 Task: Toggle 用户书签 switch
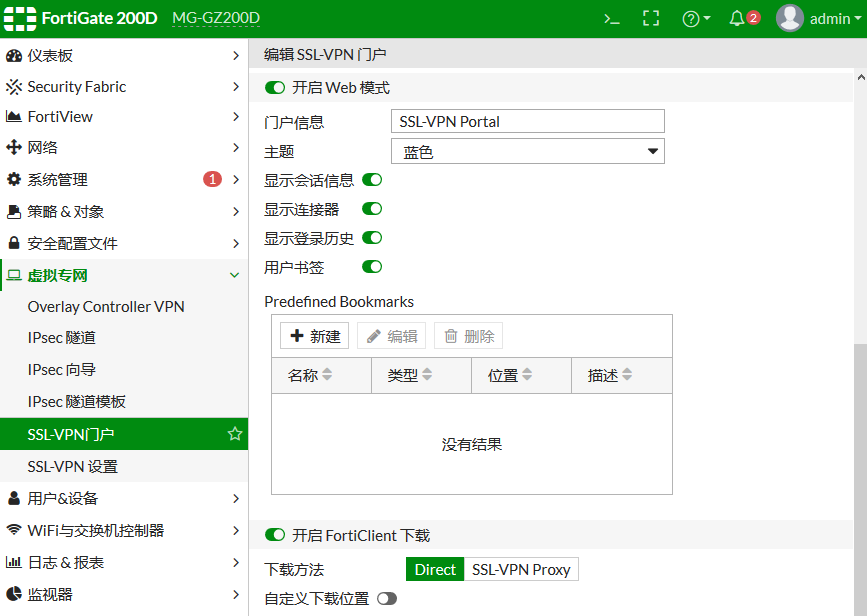(x=372, y=267)
